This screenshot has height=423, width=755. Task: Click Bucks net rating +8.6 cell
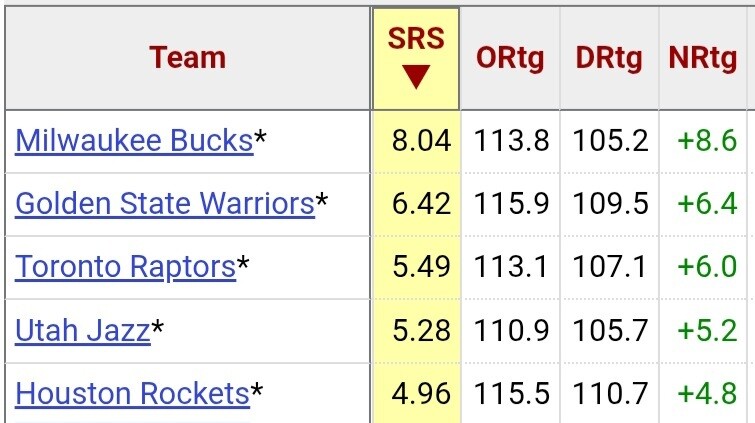[x=707, y=141]
